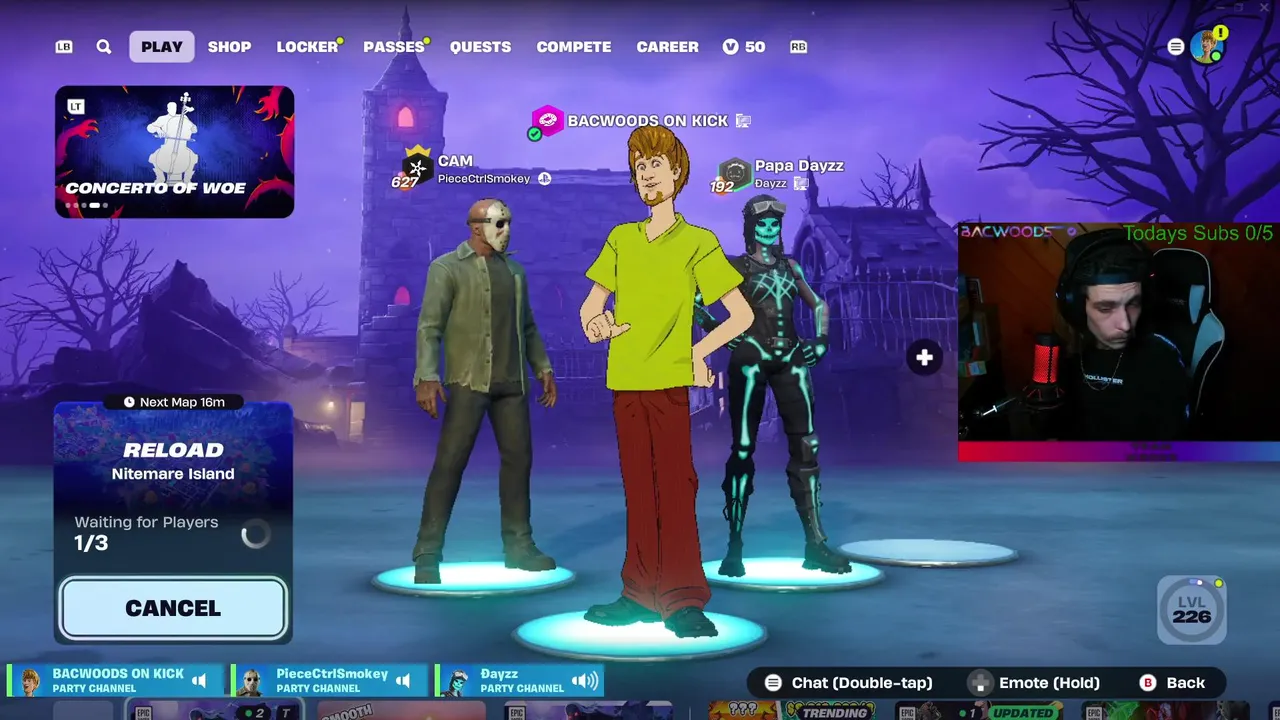Viewport: 1280px width, 720px height.
Task: Click the RB bumper icon
Action: coord(798,47)
